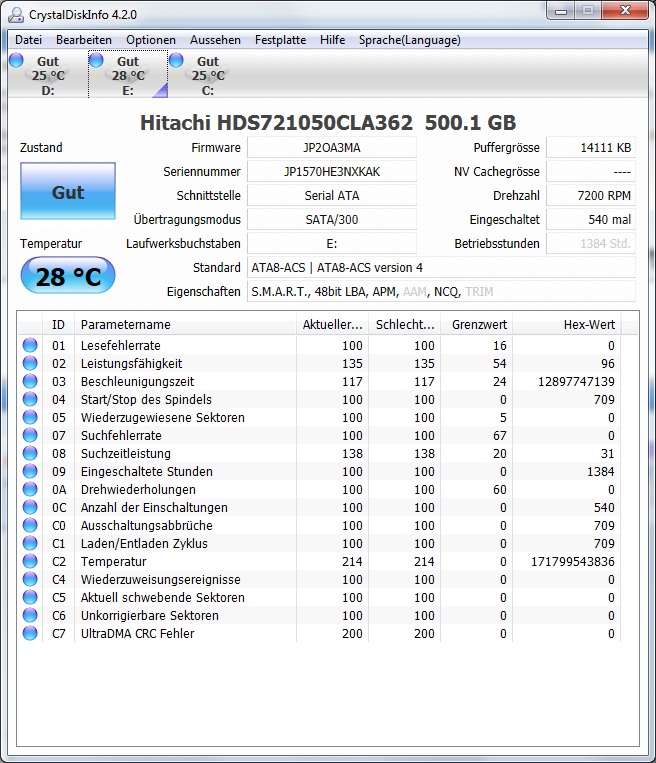This screenshot has width=656, height=763.
Task: Click hex value 171799543836
Action: 573,562
